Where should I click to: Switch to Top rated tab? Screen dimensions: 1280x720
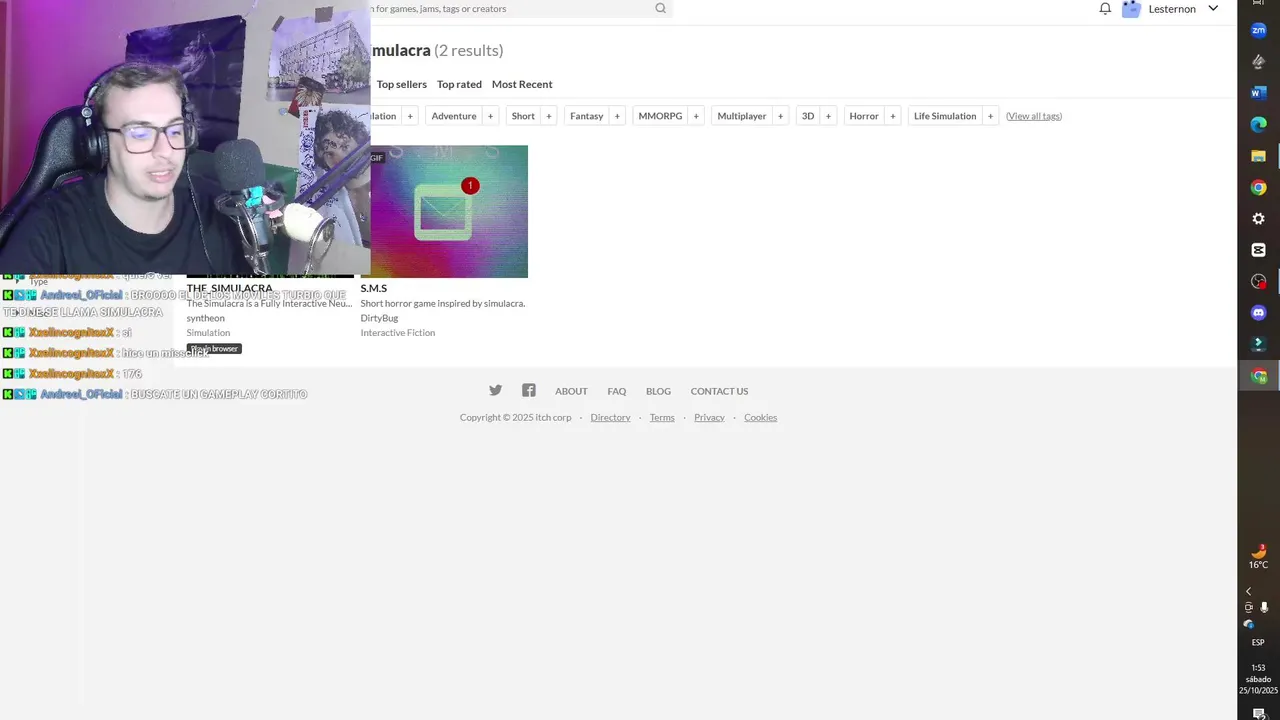459,84
